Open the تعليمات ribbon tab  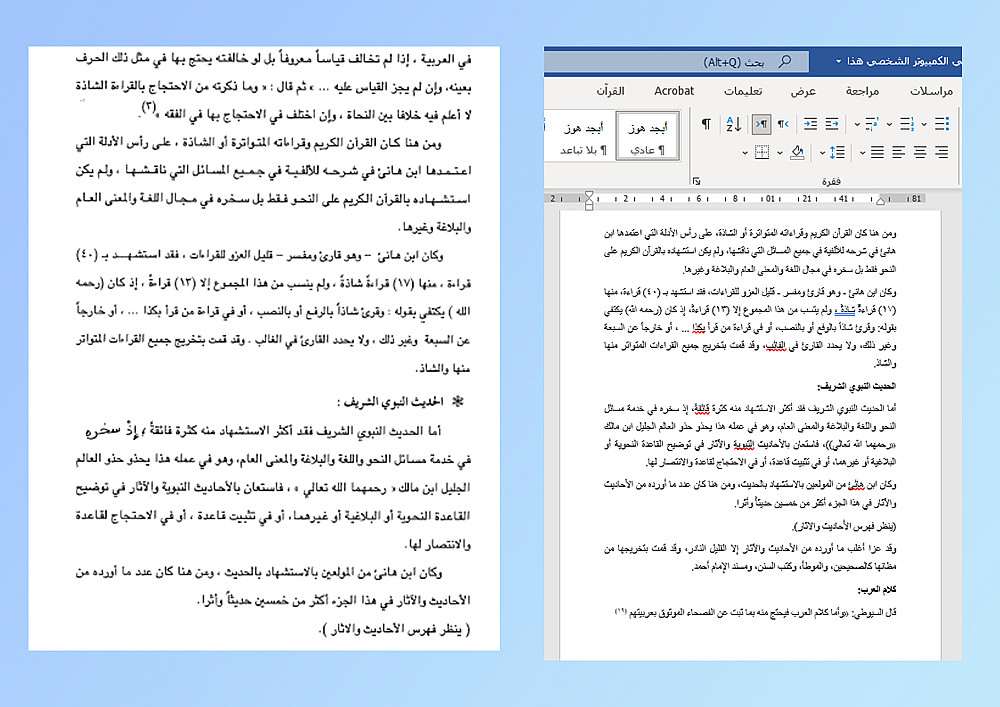tap(743, 91)
